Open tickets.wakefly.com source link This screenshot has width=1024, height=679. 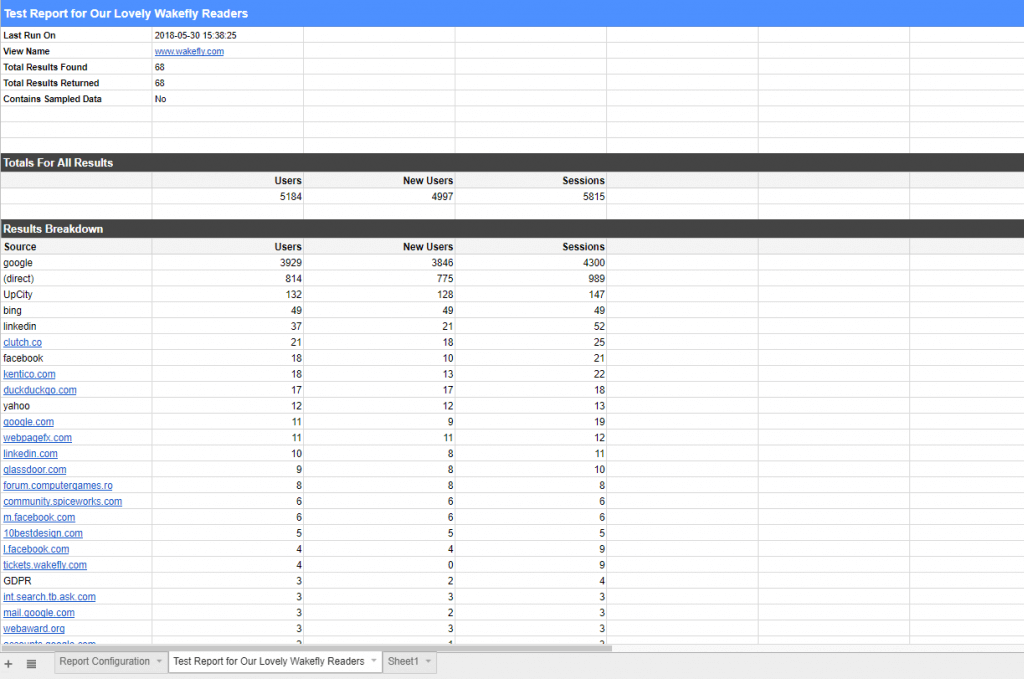point(45,565)
